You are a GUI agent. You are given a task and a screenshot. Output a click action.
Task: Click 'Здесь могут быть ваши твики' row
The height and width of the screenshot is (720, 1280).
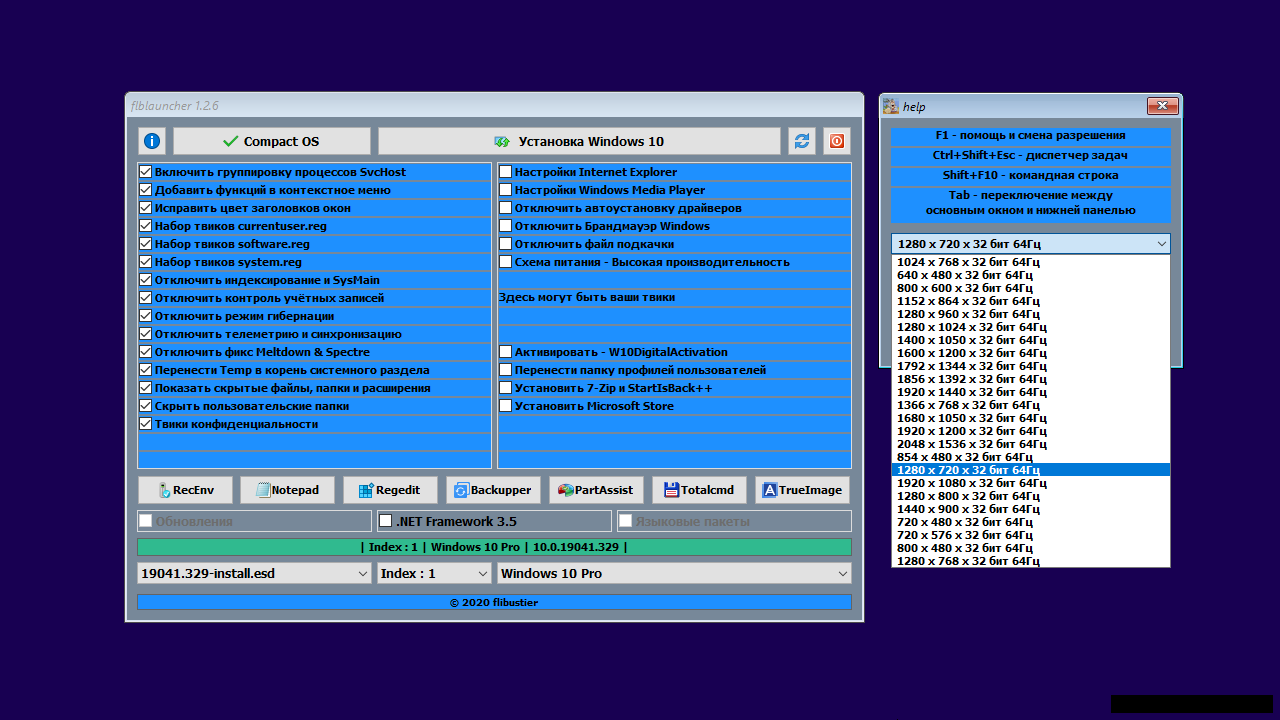674,298
